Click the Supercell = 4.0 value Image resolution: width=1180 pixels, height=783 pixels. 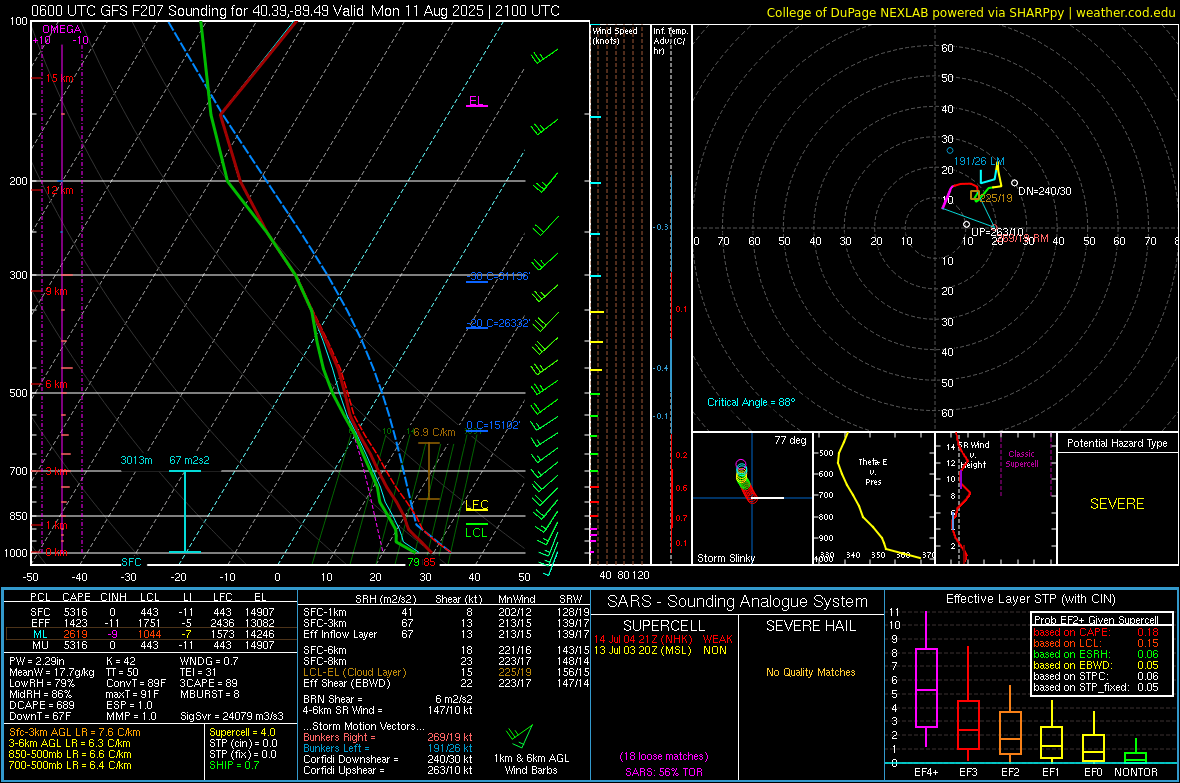[x=242, y=732]
